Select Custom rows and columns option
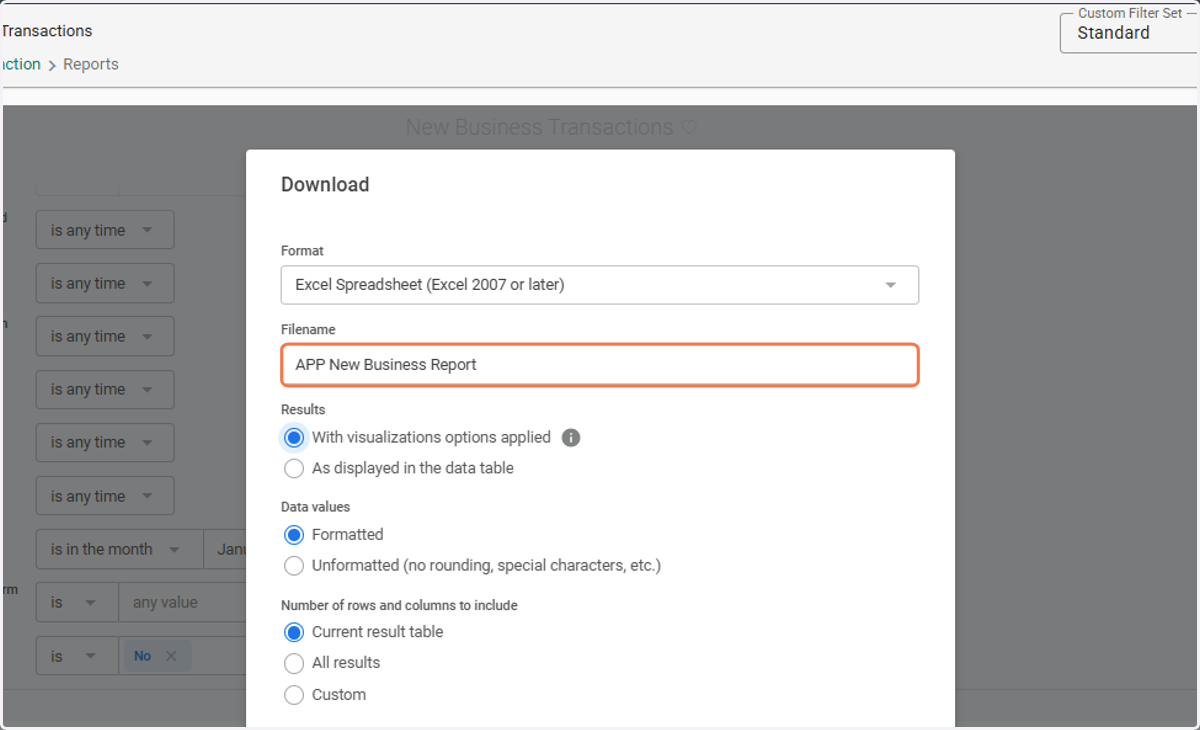Image resolution: width=1200 pixels, height=730 pixels. (x=294, y=695)
